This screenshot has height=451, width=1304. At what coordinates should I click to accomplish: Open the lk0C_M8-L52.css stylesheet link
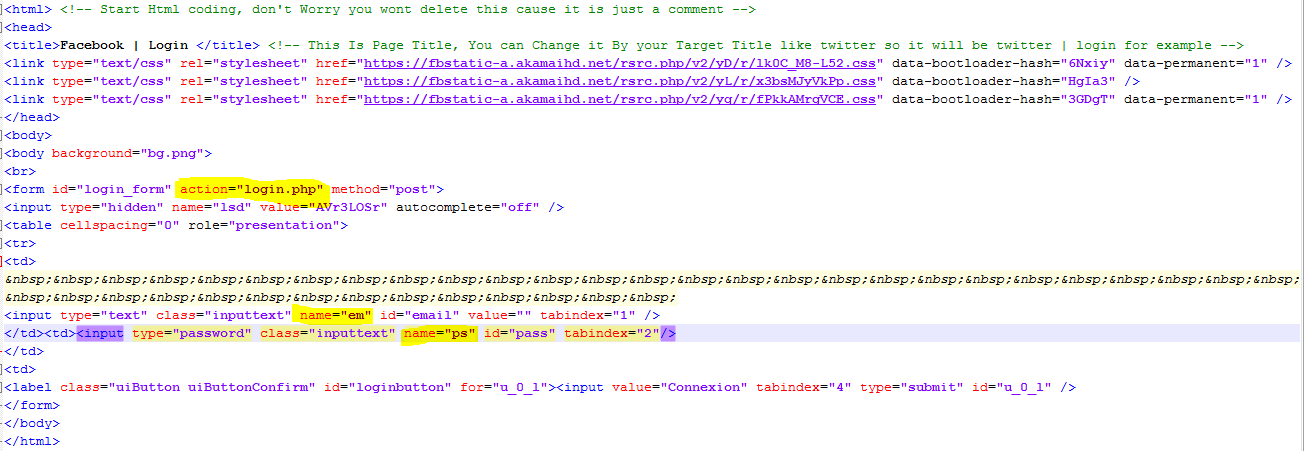(x=621, y=63)
